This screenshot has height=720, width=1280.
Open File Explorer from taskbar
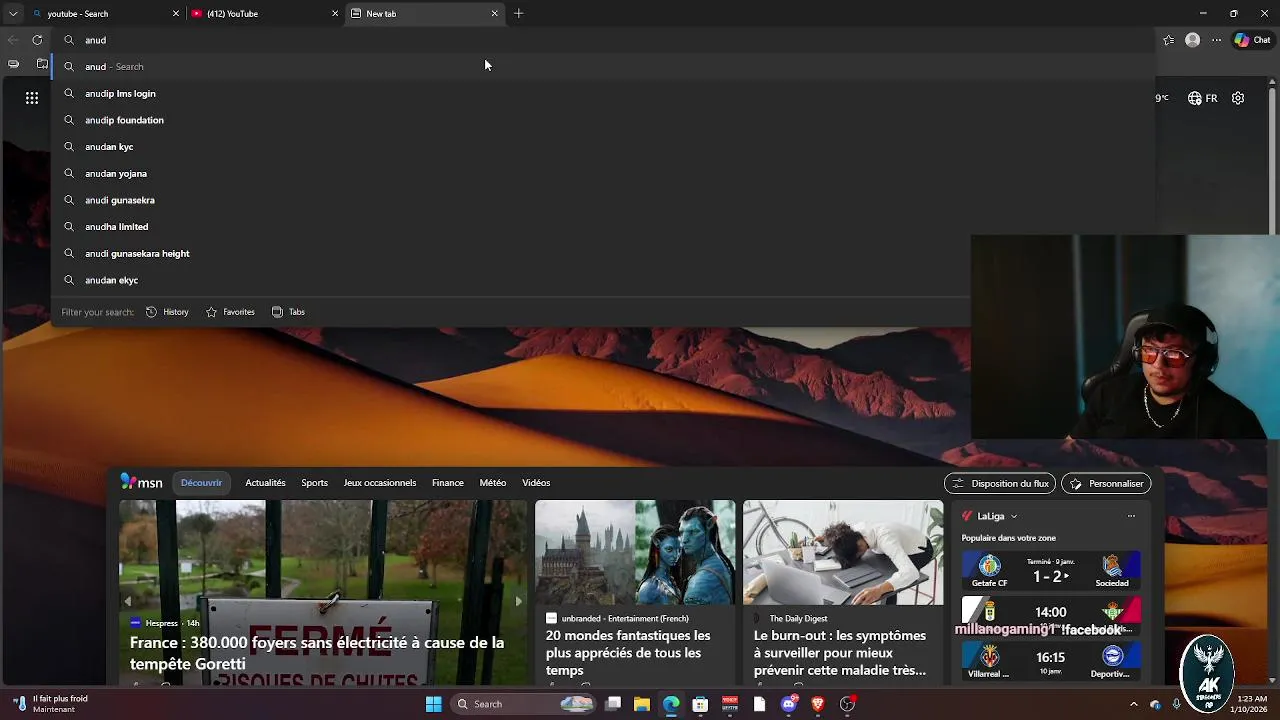(642, 704)
